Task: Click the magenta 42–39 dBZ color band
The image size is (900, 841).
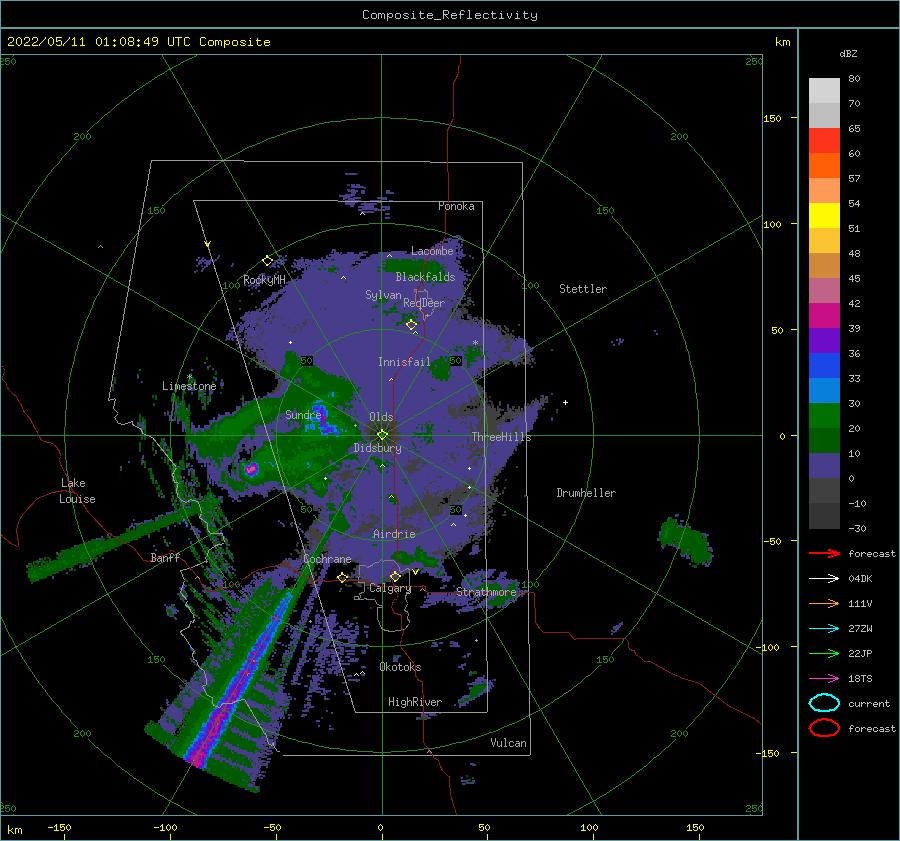Action: point(824,316)
